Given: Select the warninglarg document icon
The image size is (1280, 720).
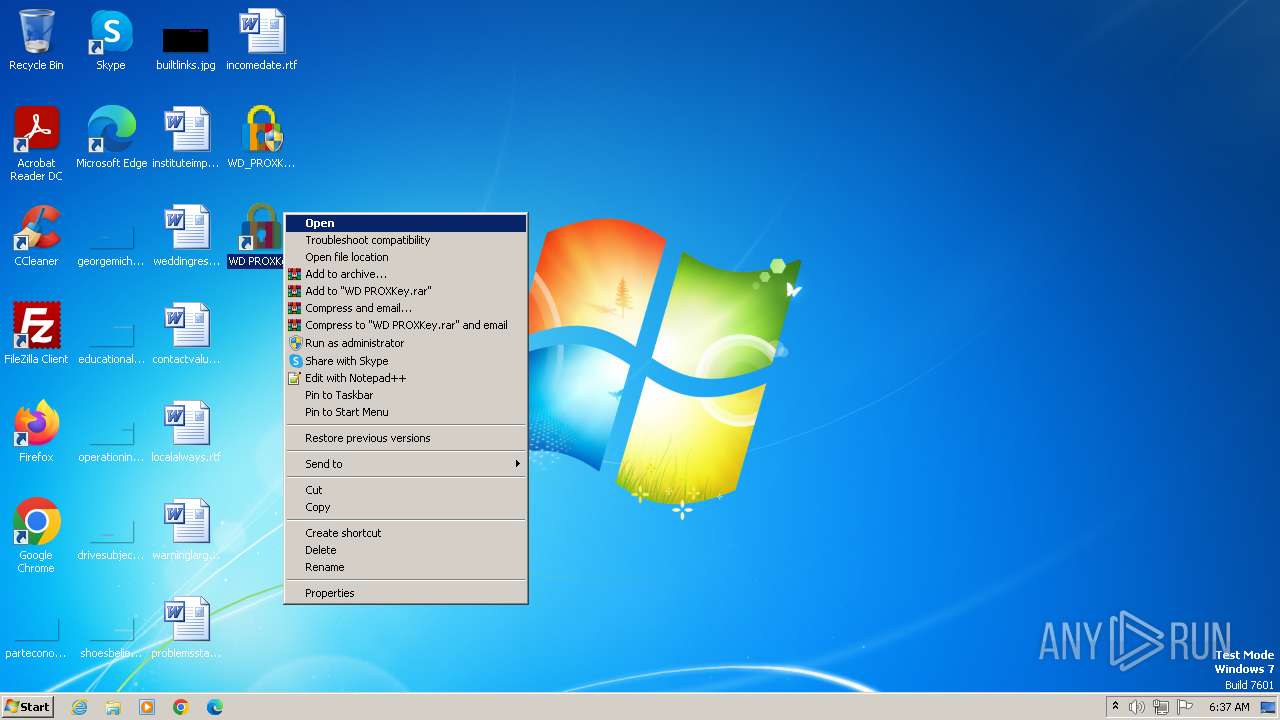Looking at the screenshot, I should (186, 530).
